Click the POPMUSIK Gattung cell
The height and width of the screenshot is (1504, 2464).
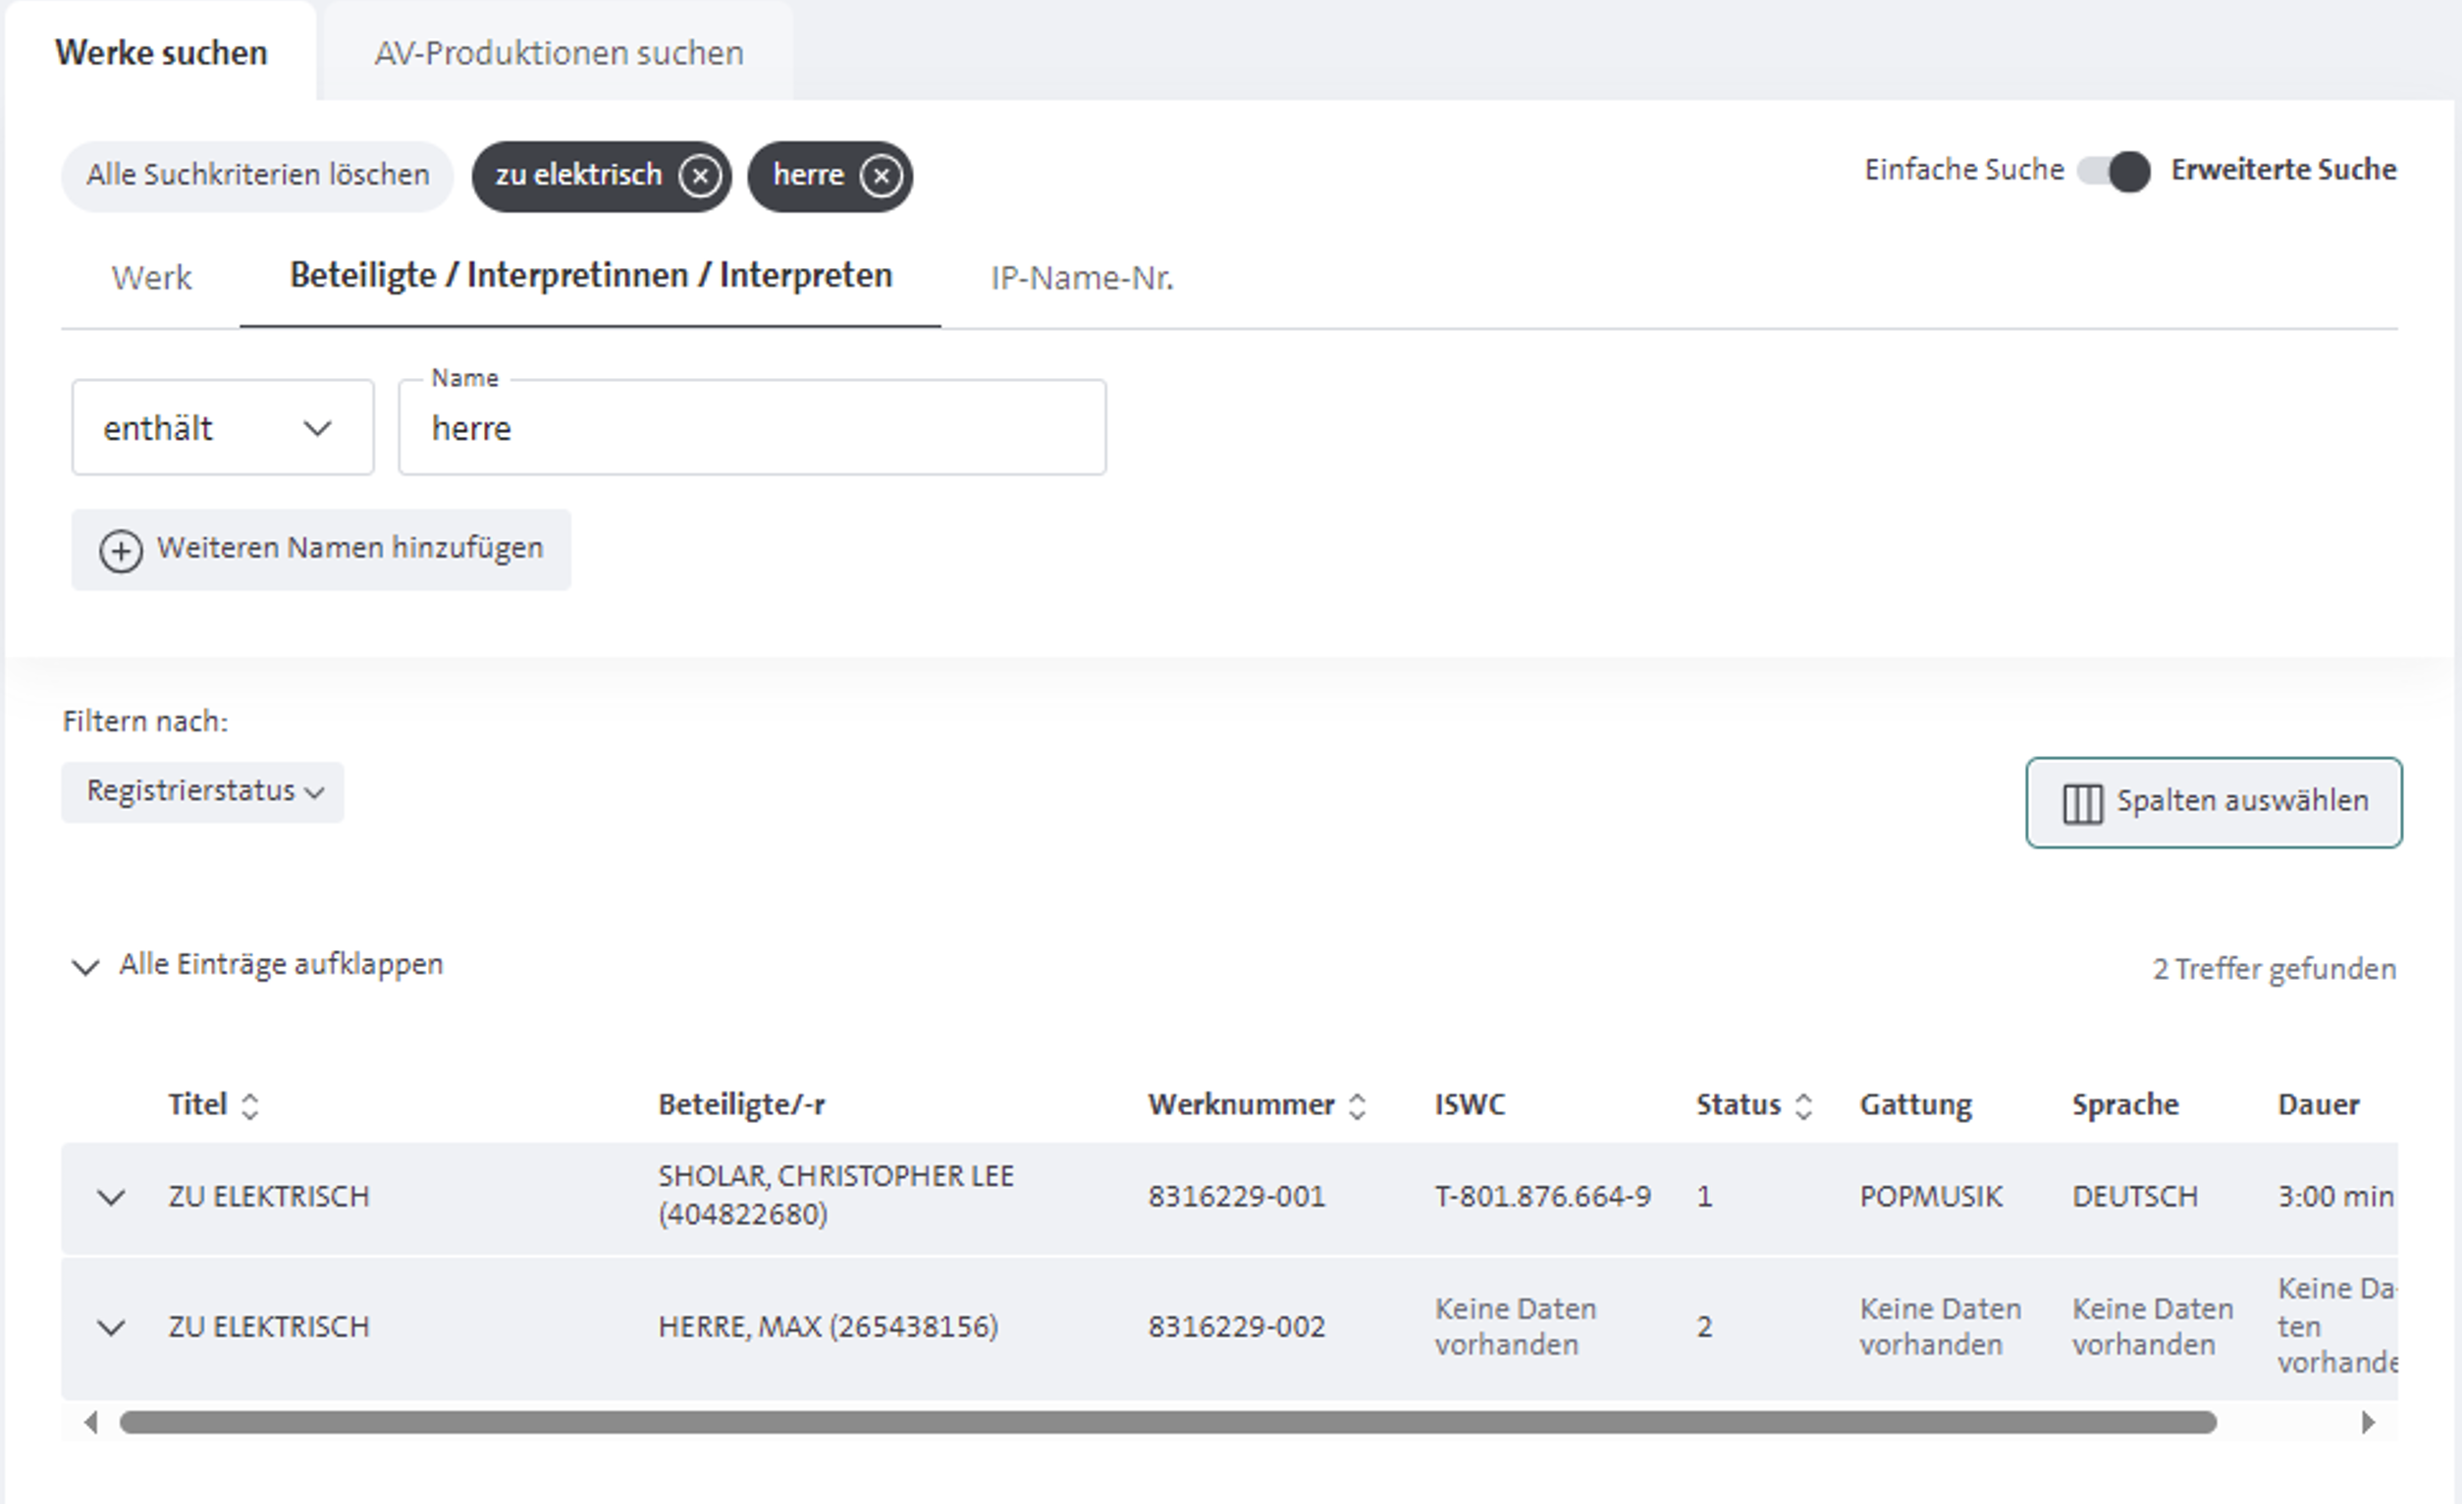pyautogui.click(x=1931, y=1197)
